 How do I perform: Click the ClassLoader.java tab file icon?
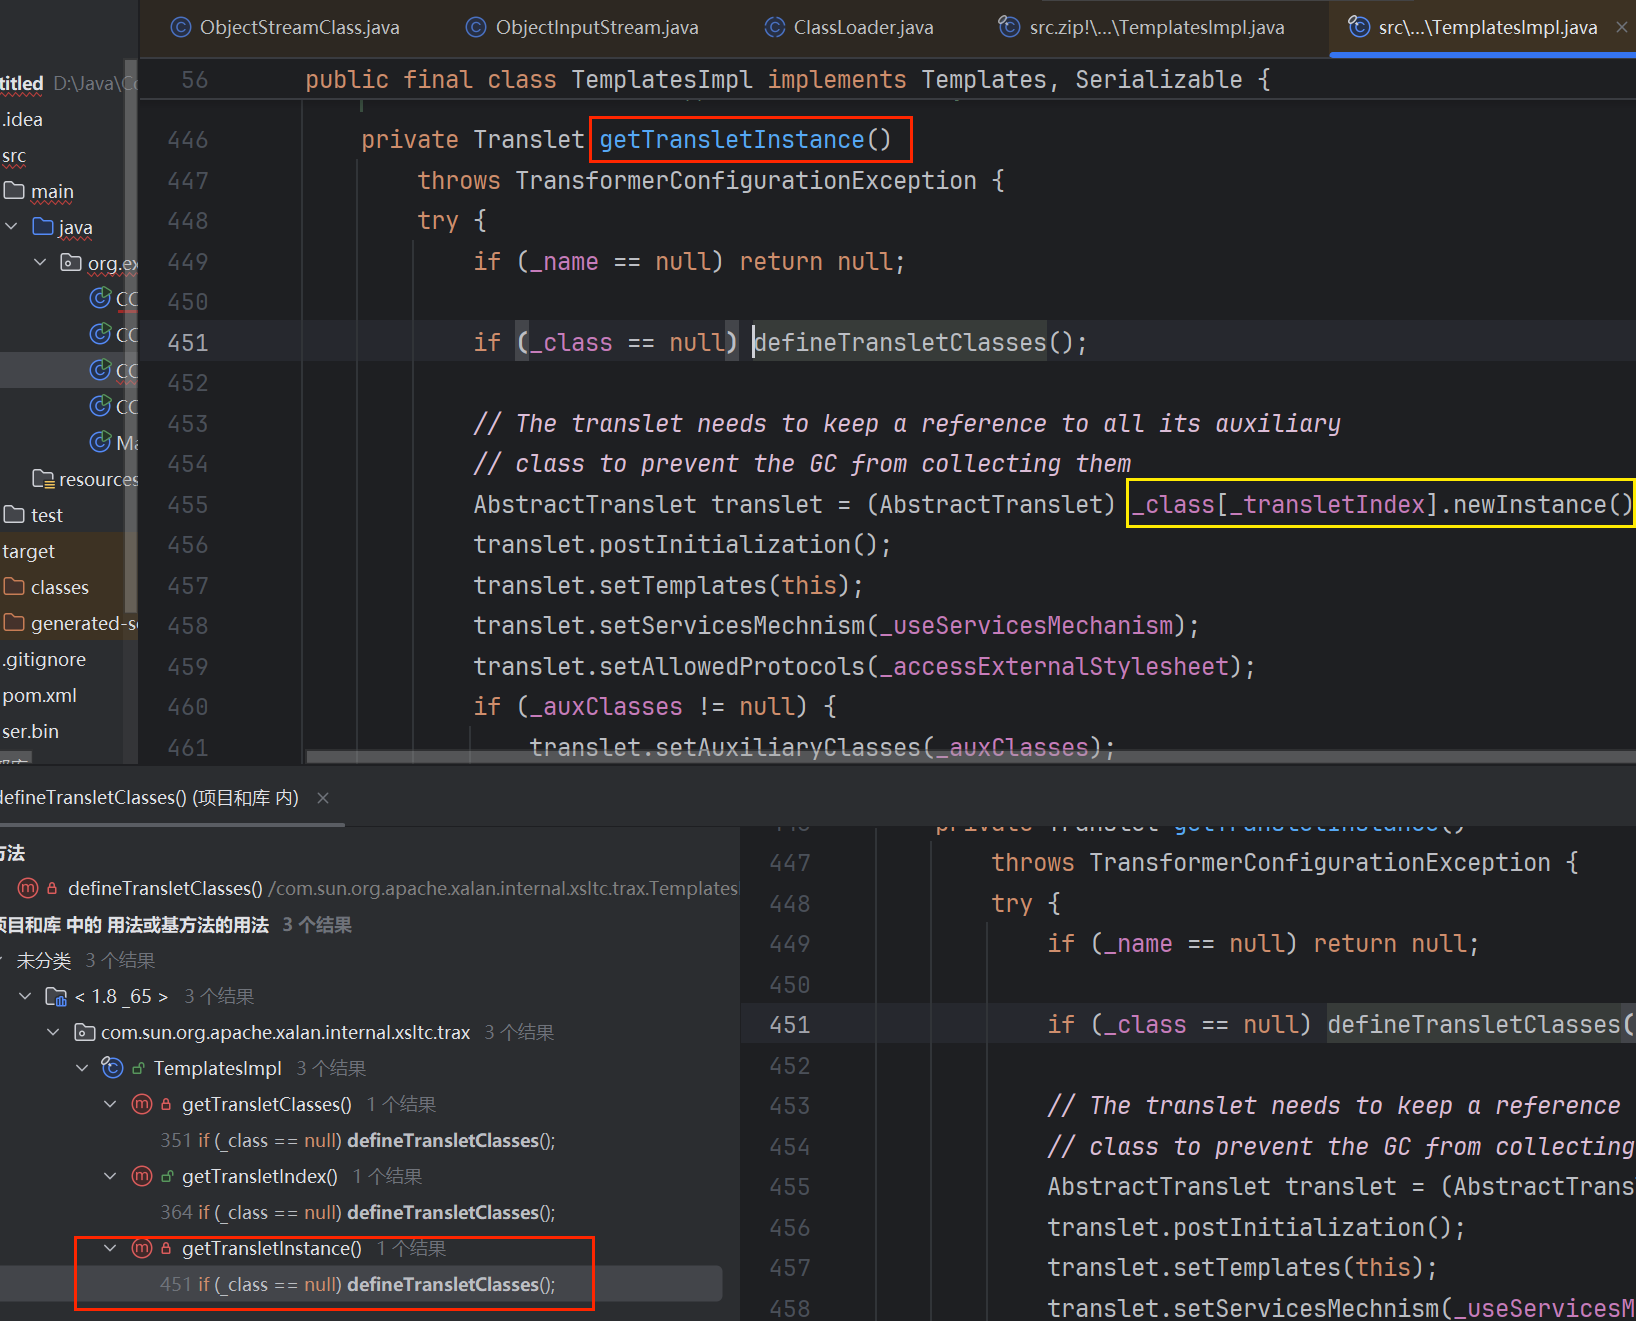click(775, 28)
